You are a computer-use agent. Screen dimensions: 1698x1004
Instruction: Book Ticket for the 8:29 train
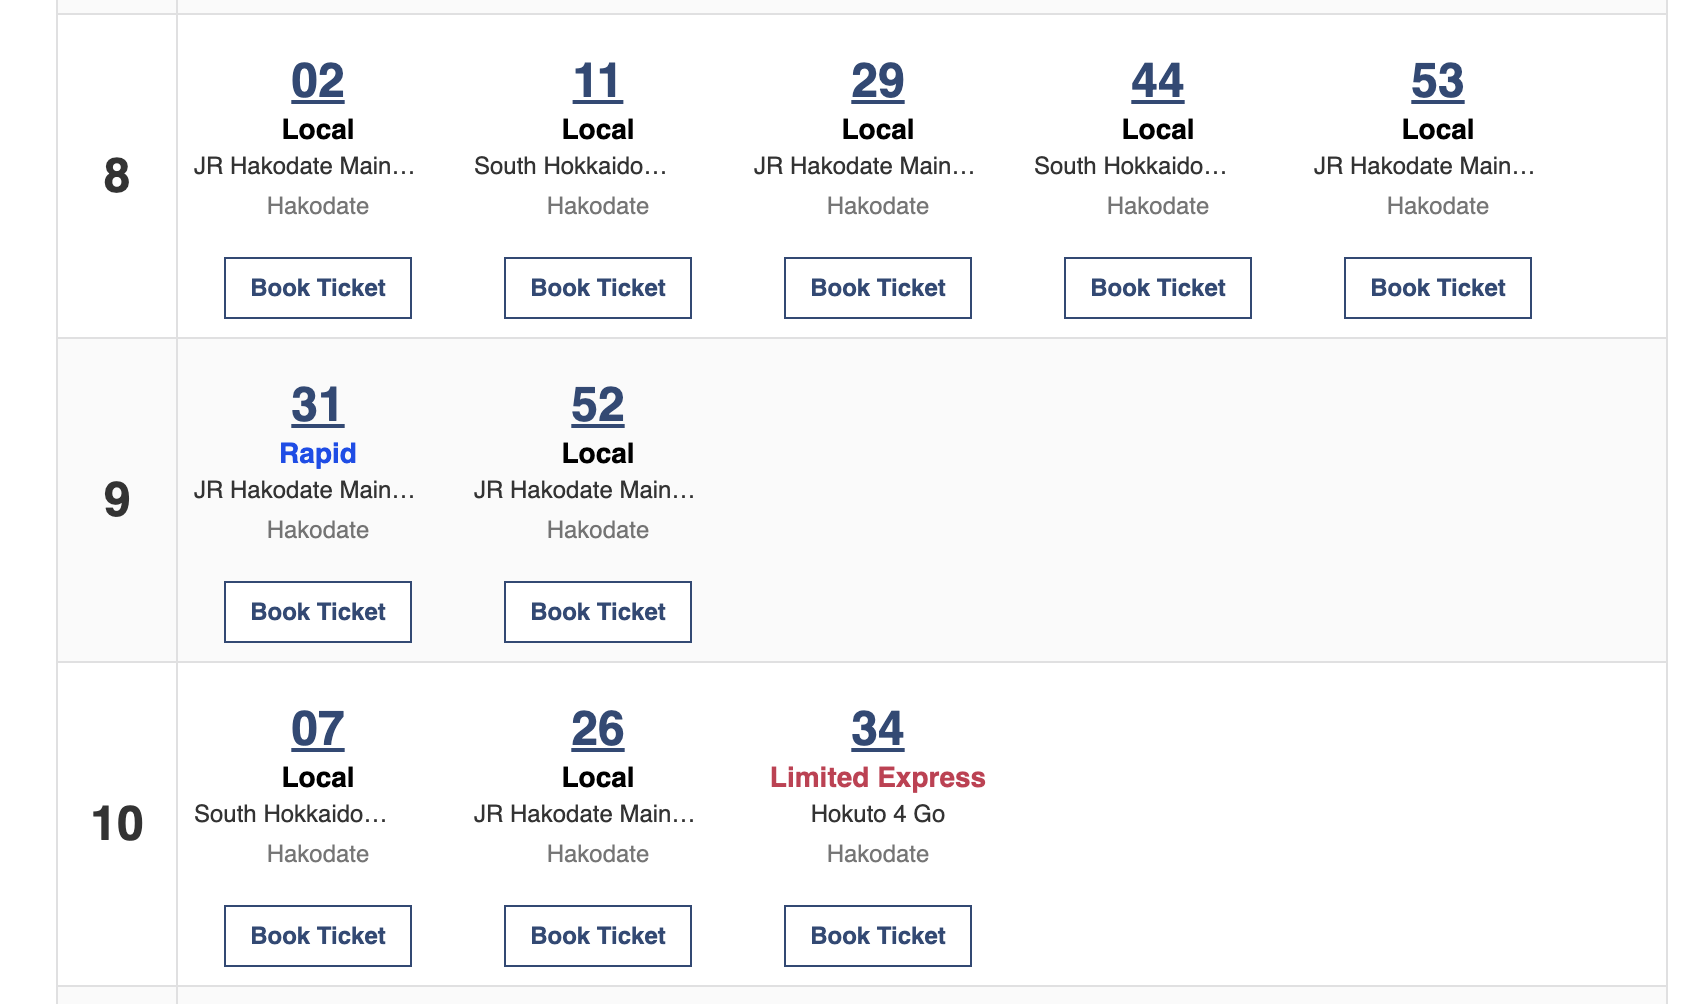[878, 288]
